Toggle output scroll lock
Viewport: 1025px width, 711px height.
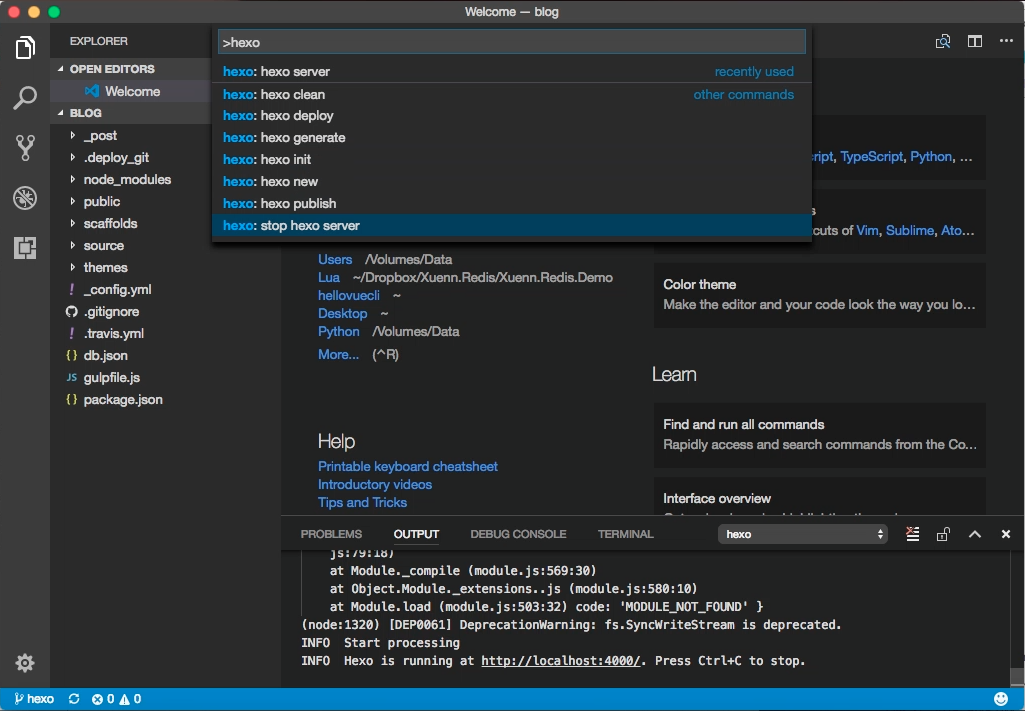(x=943, y=534)
